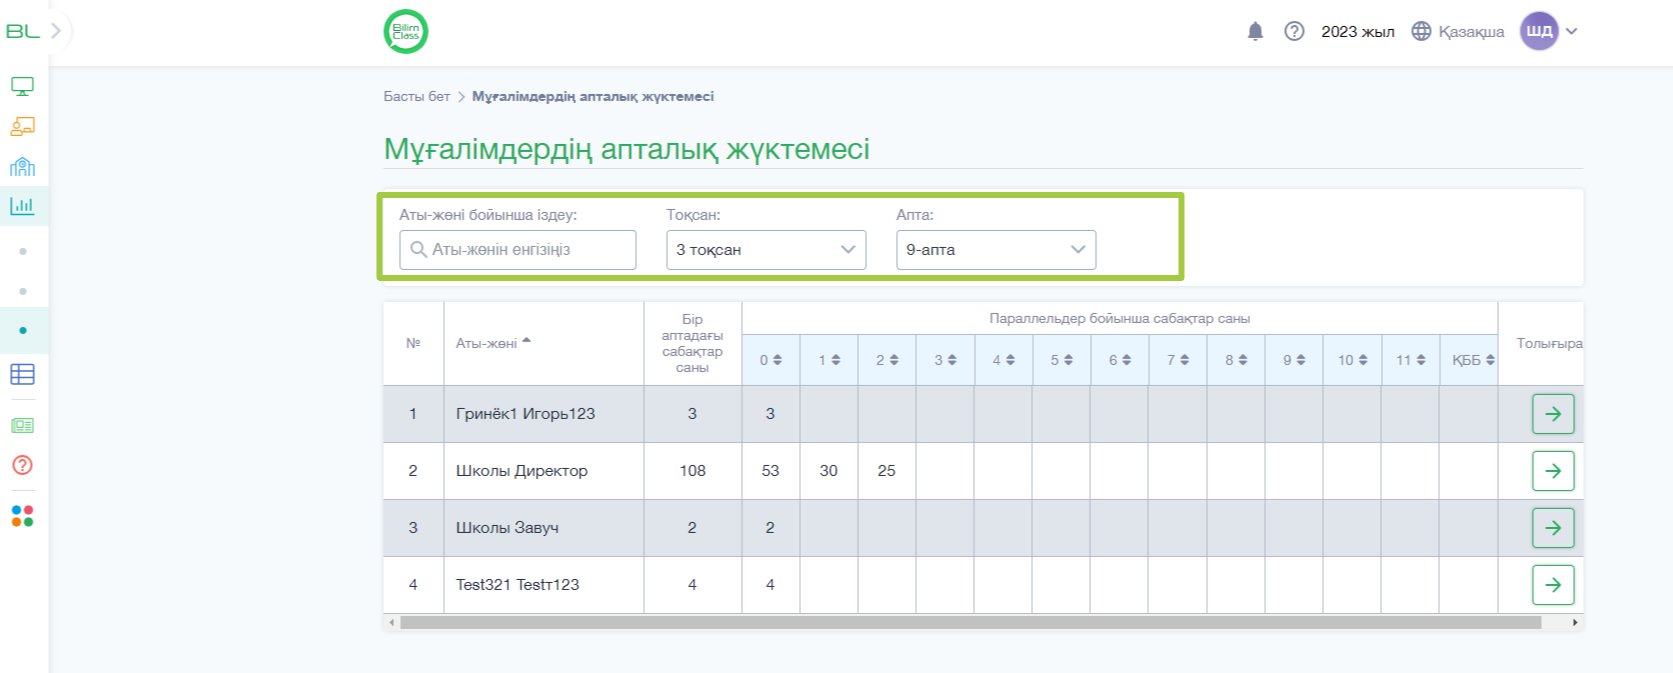Open details arrow for Гринёк1 Игорь123
1673x673 pixels.
(1553, 414)
